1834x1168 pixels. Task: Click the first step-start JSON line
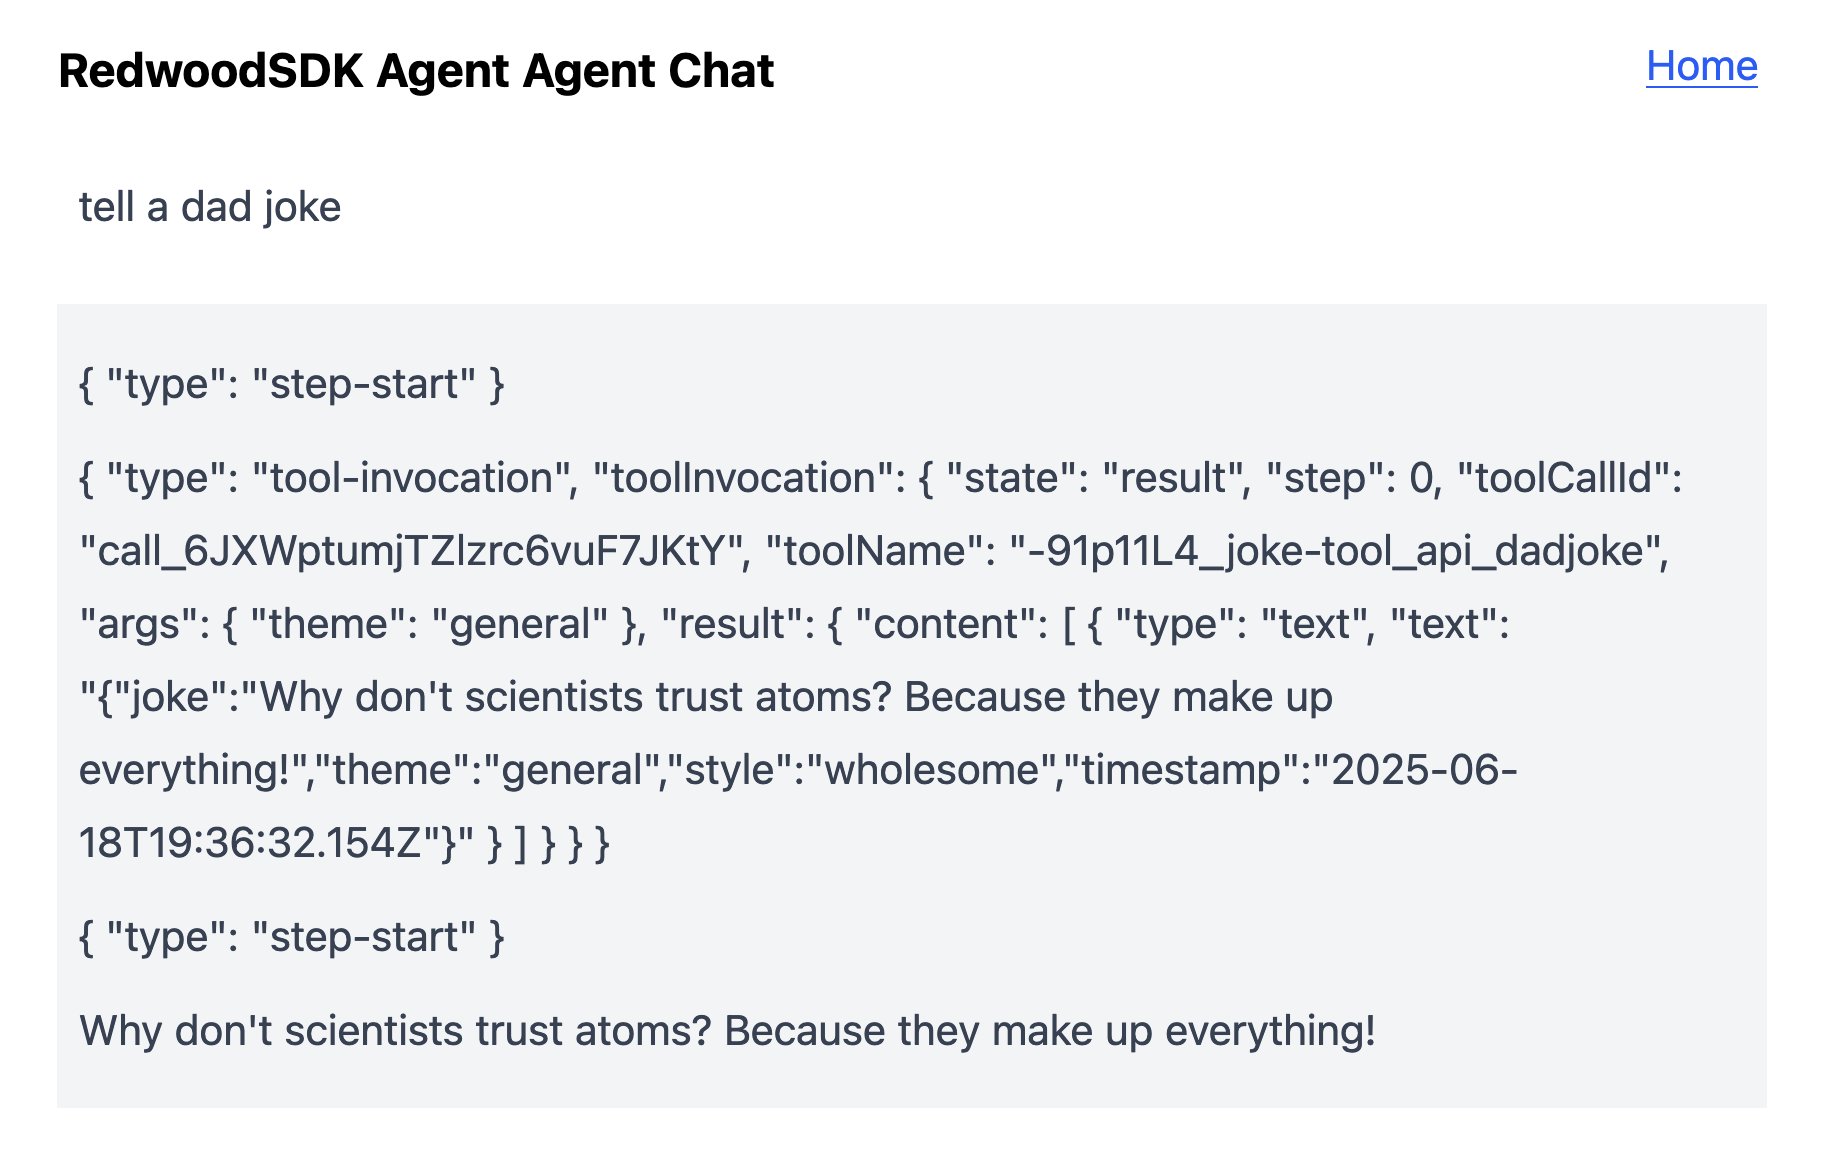pos(292,384)
